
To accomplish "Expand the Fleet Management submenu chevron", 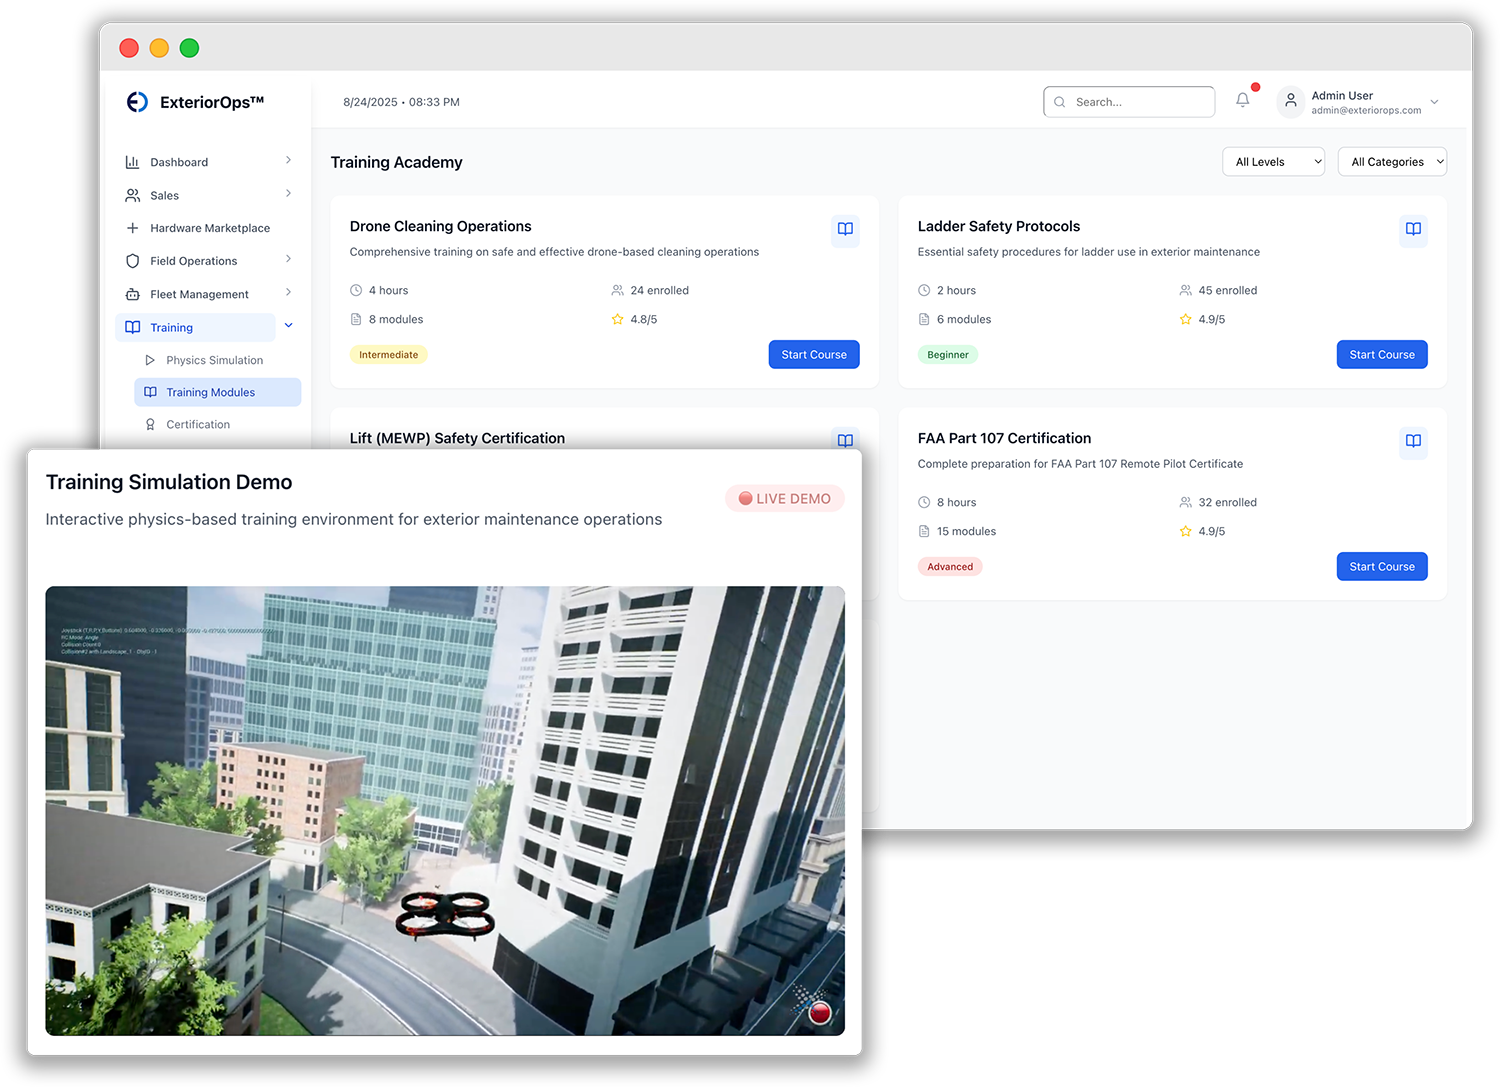I will pyautogui.click(x=288, y=293).
